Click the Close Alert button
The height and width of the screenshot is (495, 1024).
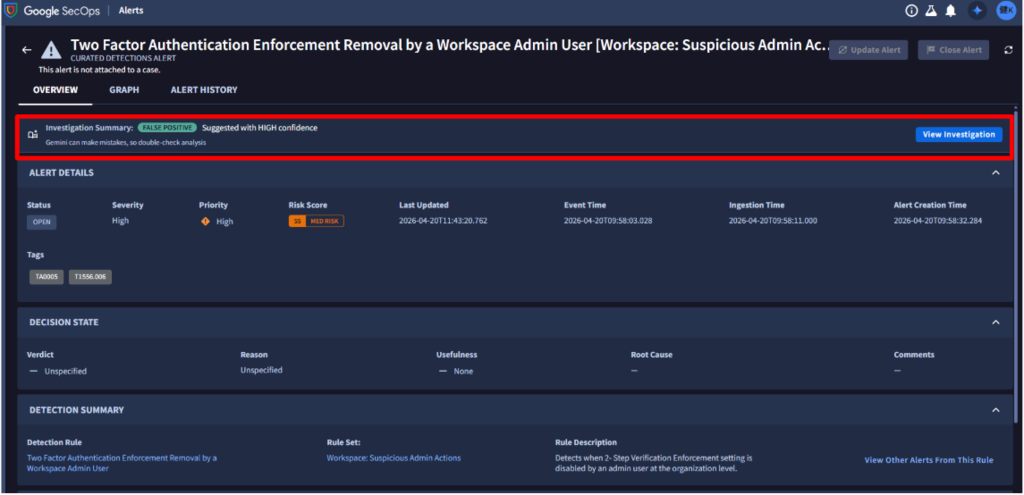pyautogui.click(x=953, y=50)
